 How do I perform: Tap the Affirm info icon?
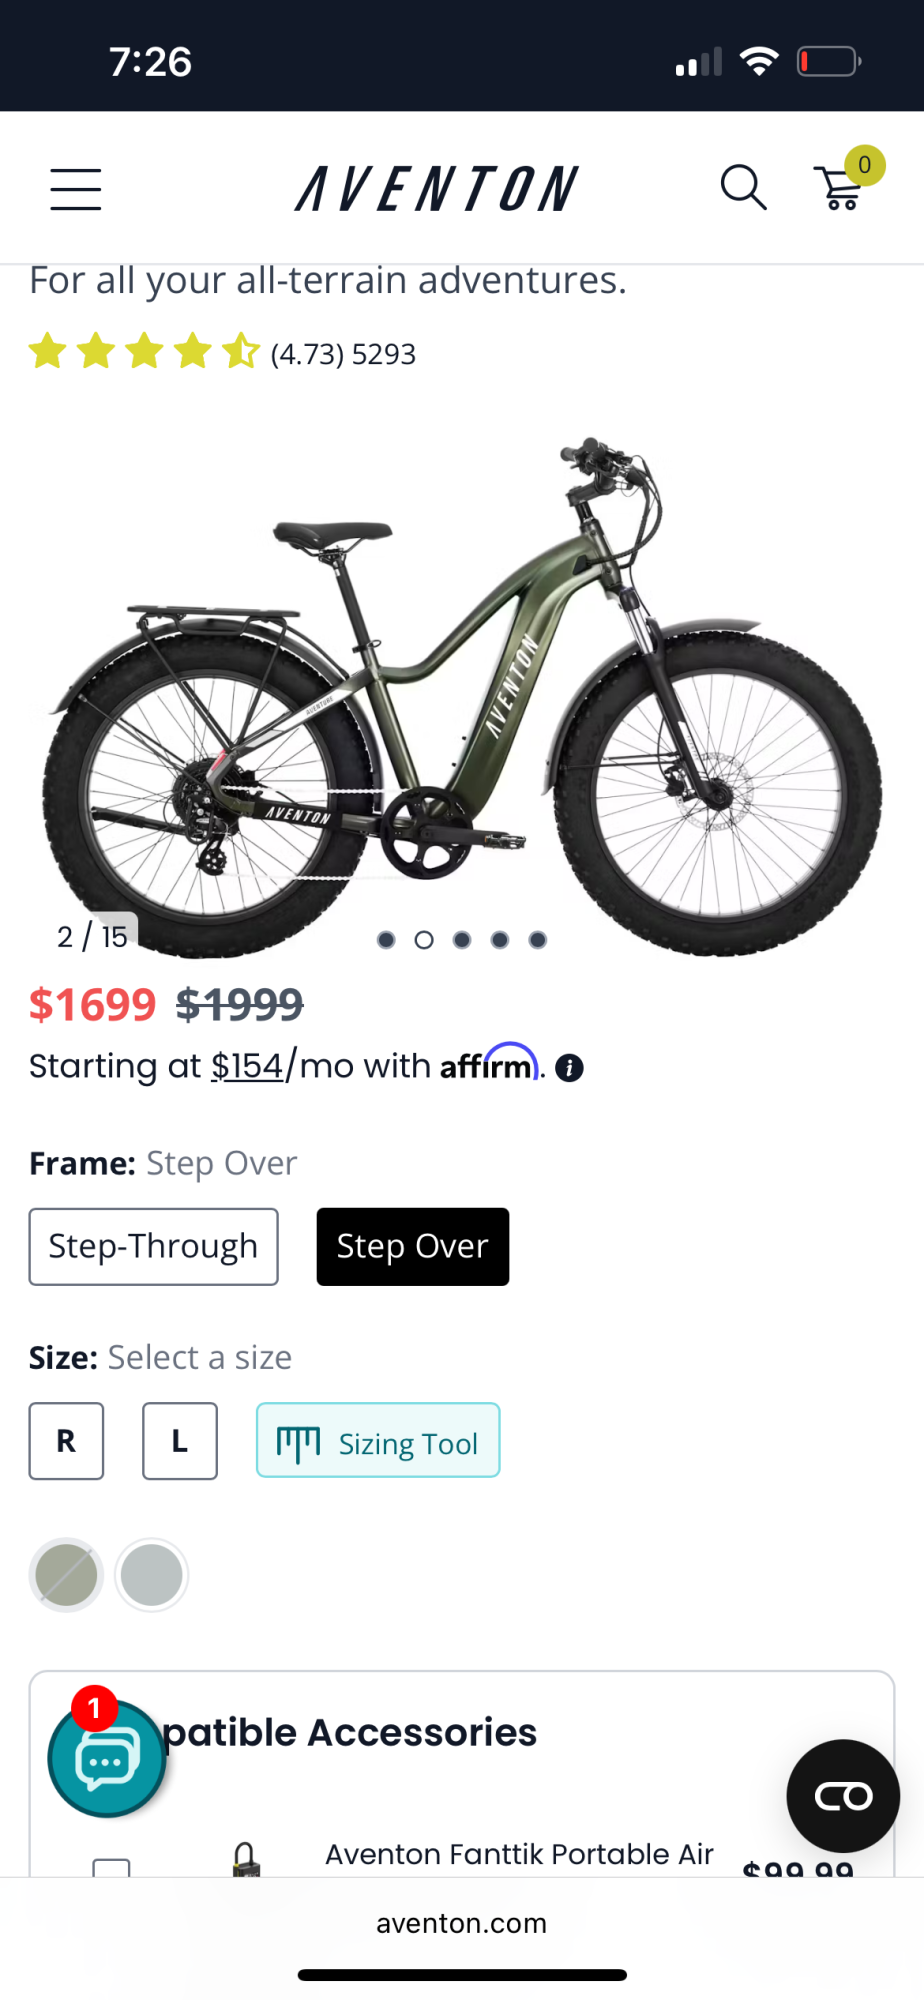(569, 1068)
